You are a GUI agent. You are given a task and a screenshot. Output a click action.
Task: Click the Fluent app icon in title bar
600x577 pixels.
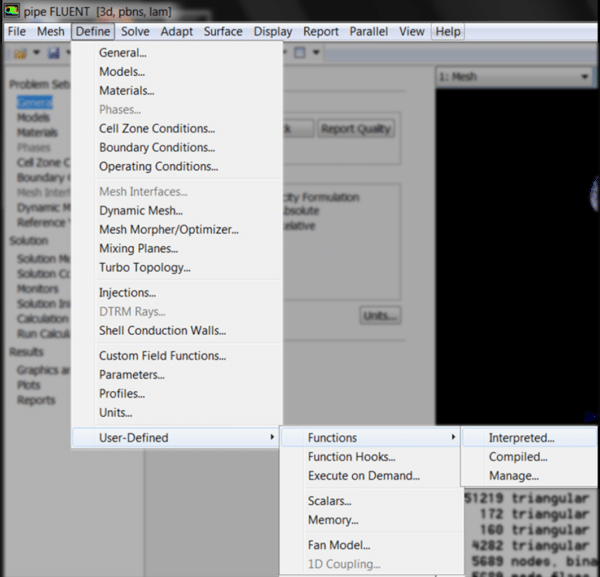click(x=11, y=11)
